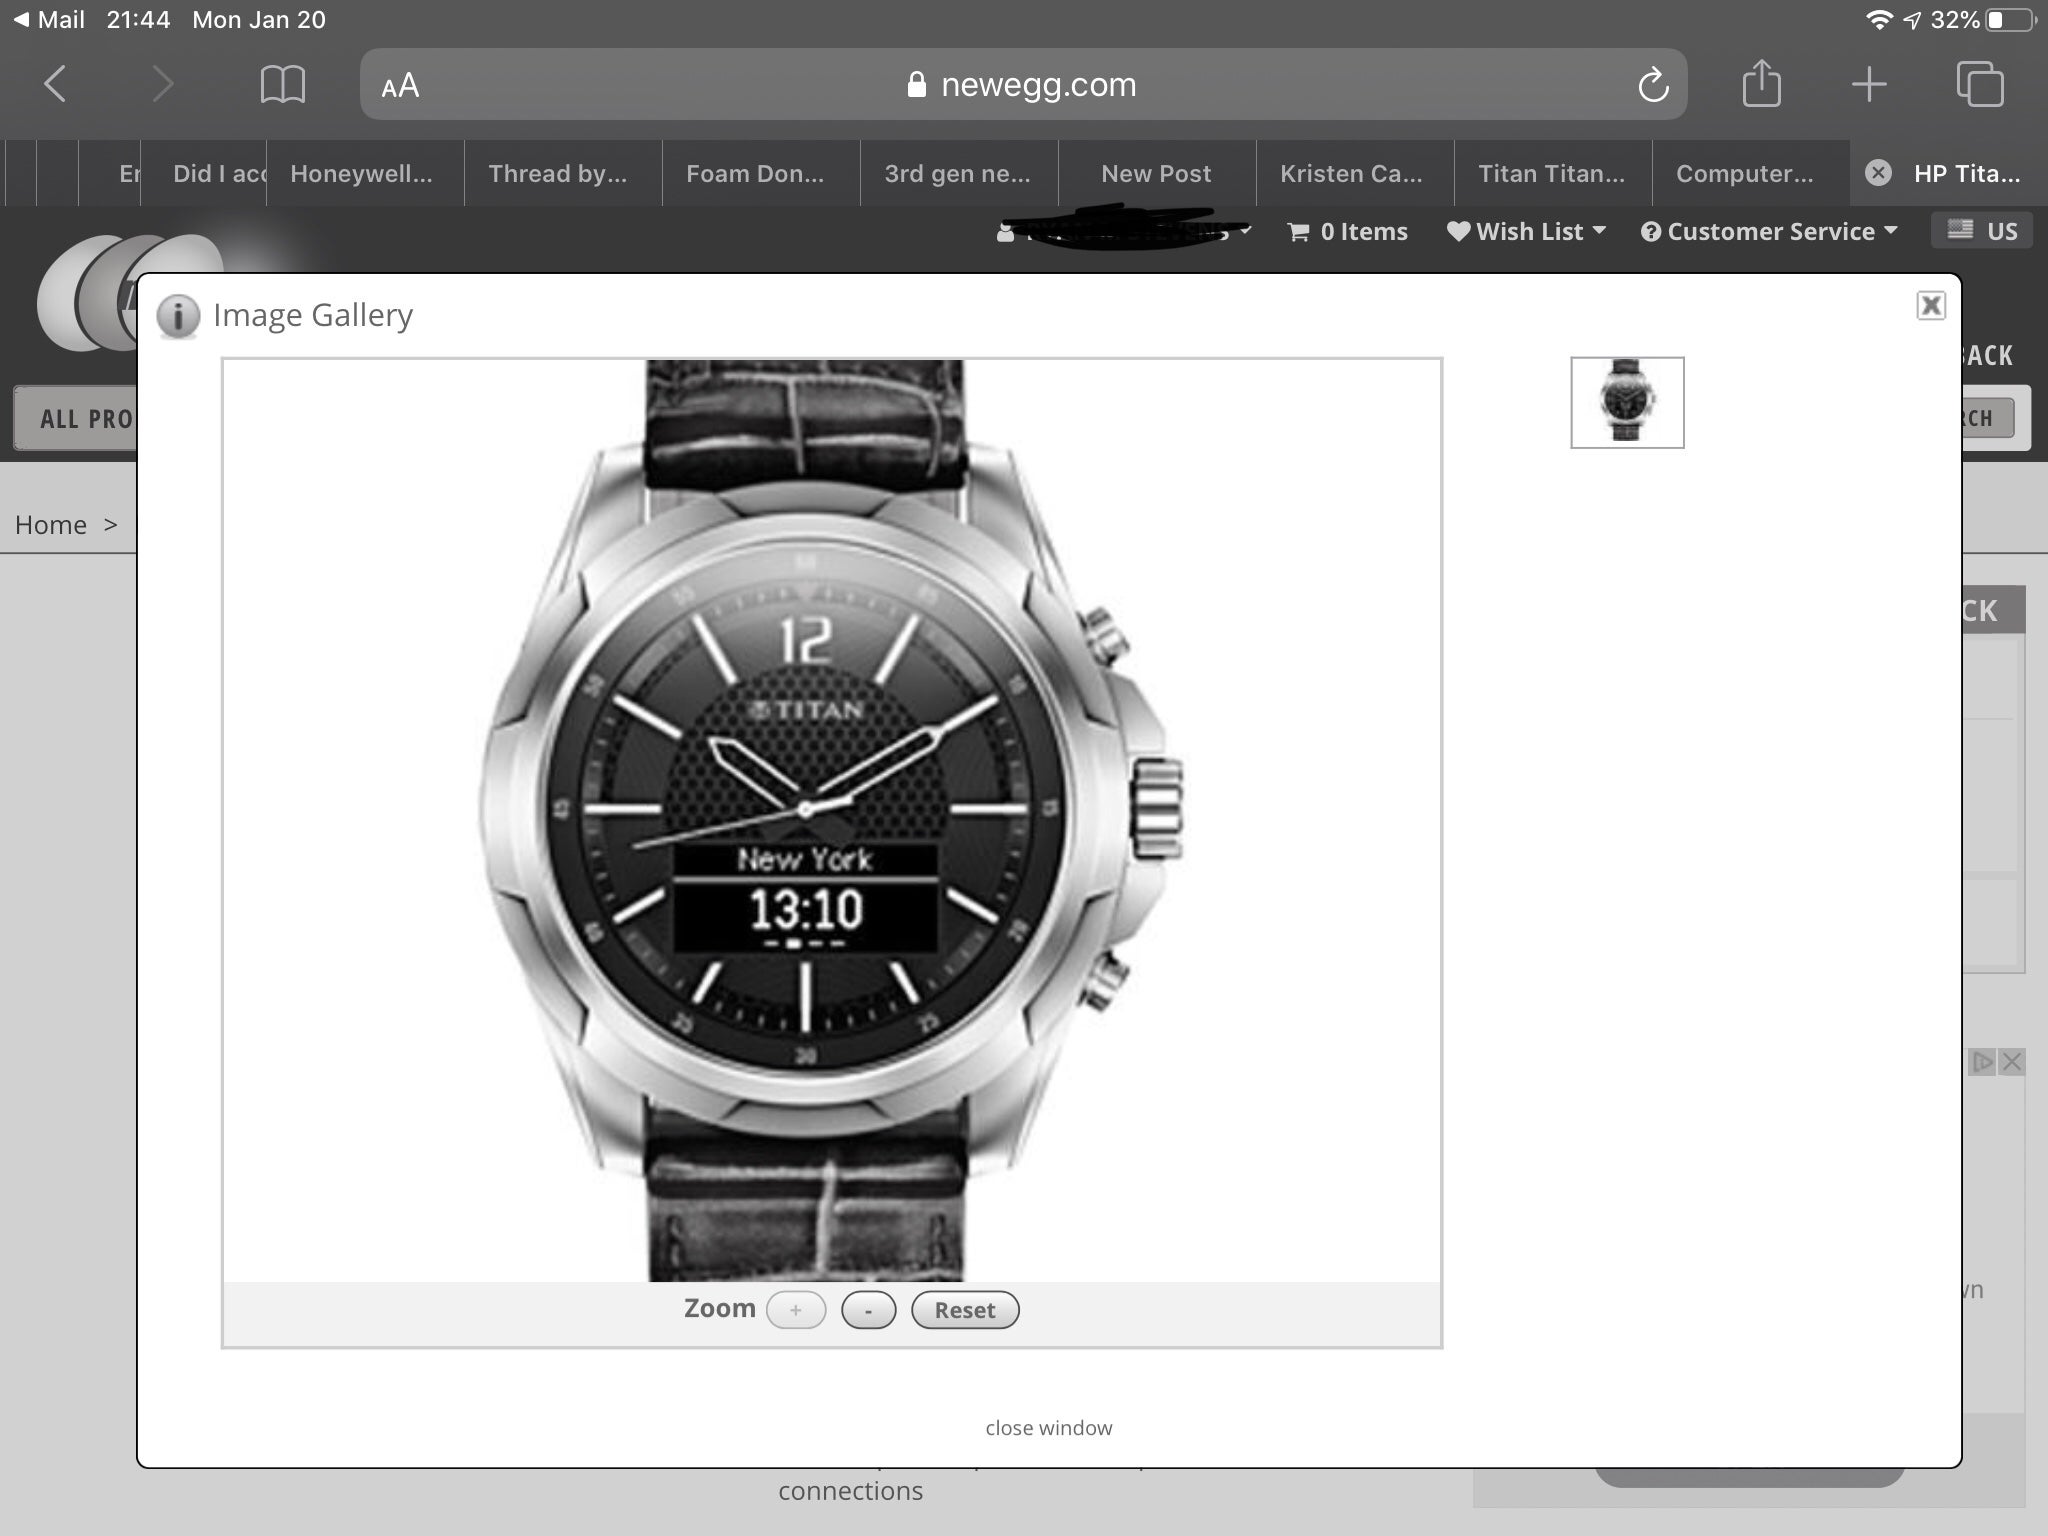Click the Reset zoom button

click(963, 1309)
